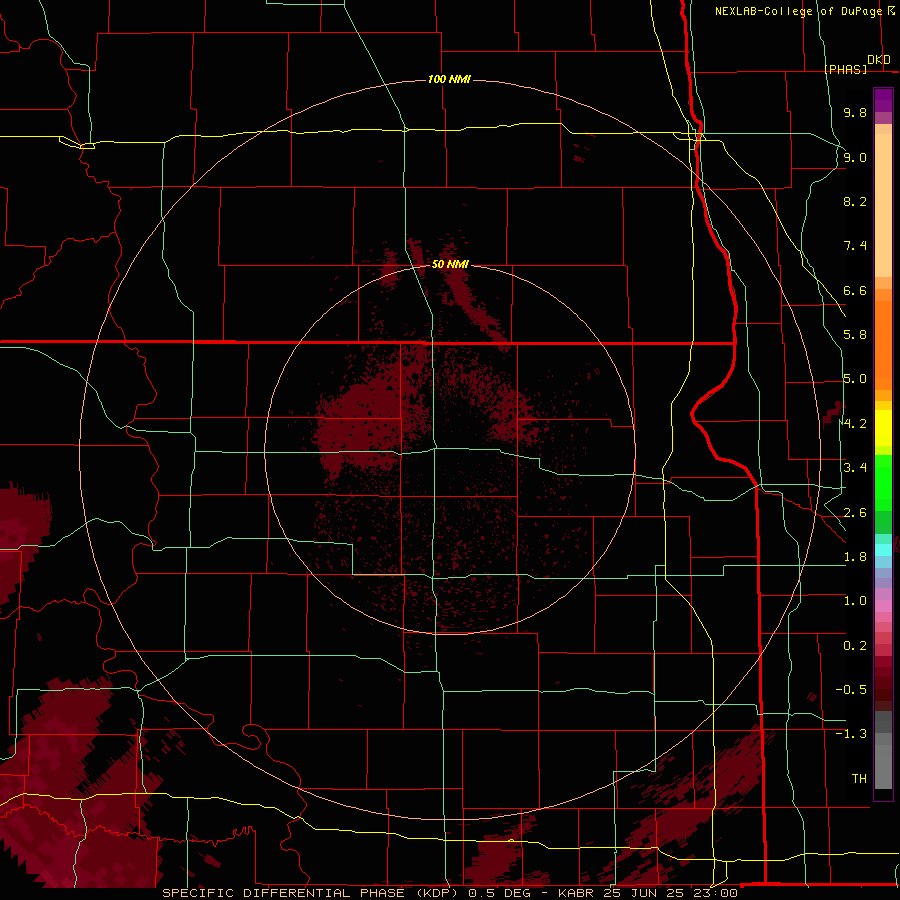Click the KABR radar site identifier
The height and width of the screenshot is (900, 900).
pos(576,893)
